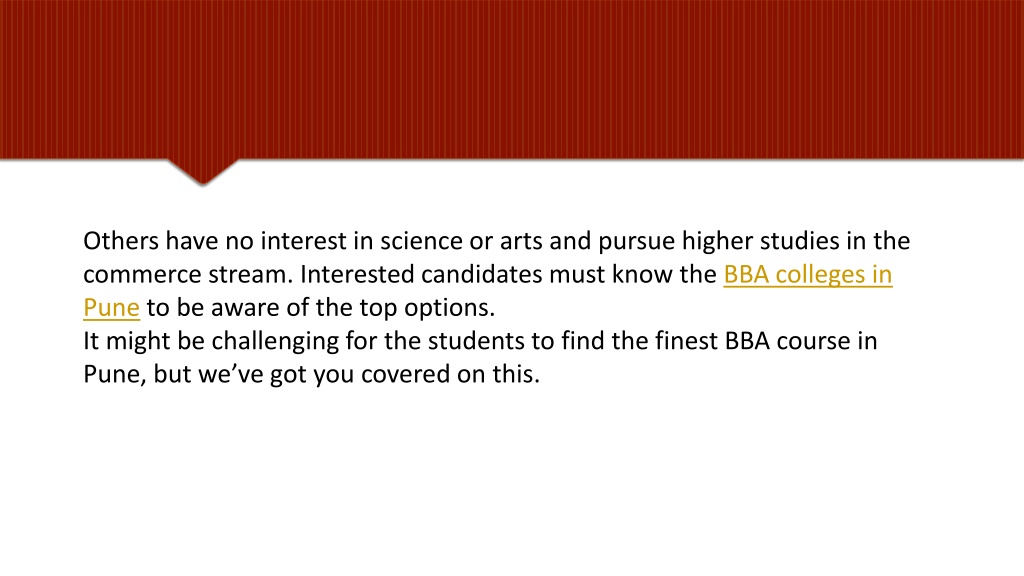Image resolution: width=1024 pixels, height=576 pixels.
Task: Click the underlined "Pune" link text
Action: pos(111,308)
